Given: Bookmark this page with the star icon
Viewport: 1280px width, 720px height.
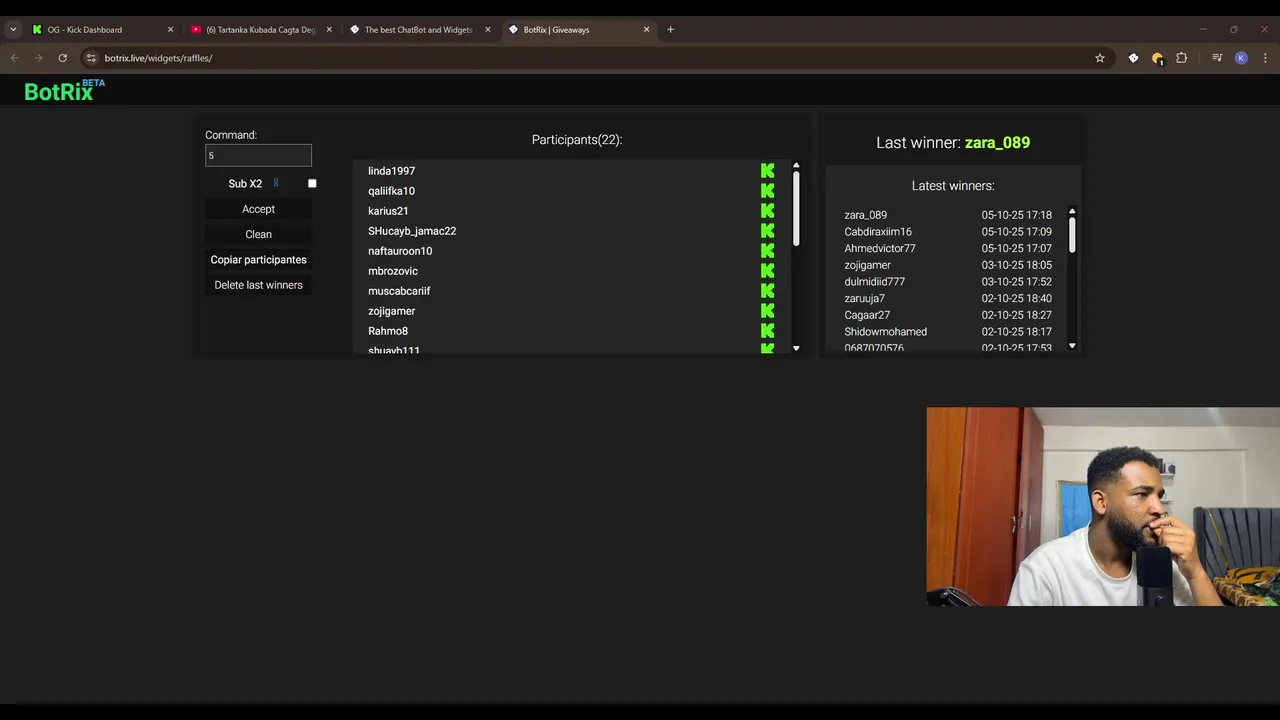Looking at the screenshot, I should 1100,58.
